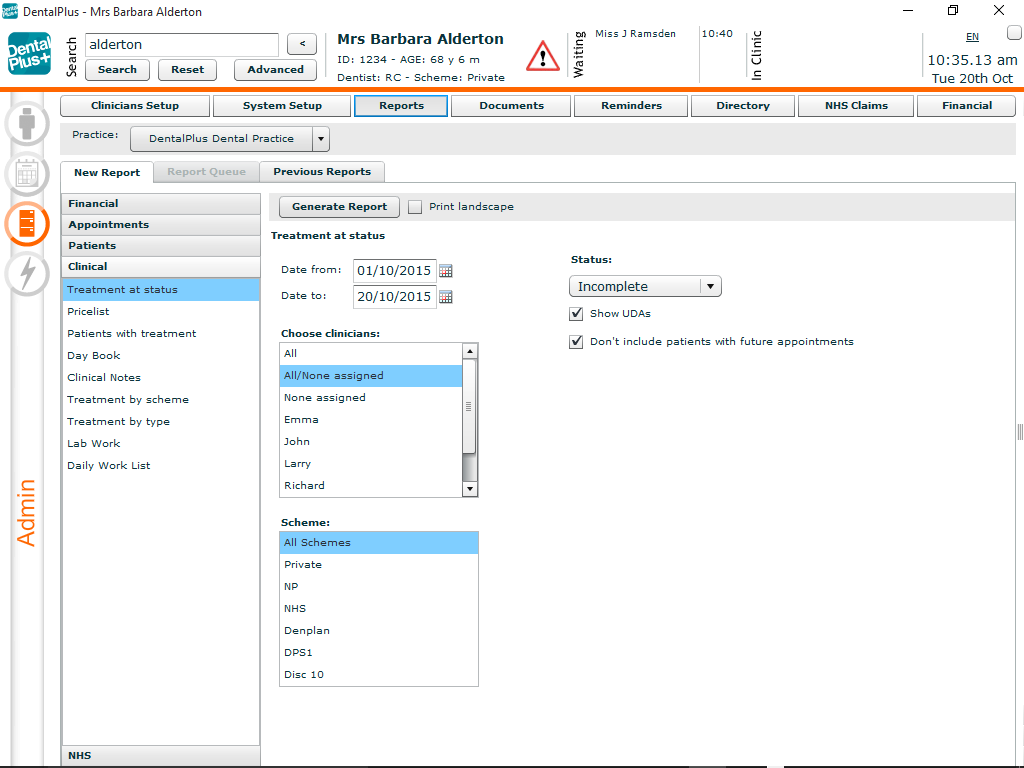Click the Reset button
This screenshot has width=1024, height=768.
187,70
